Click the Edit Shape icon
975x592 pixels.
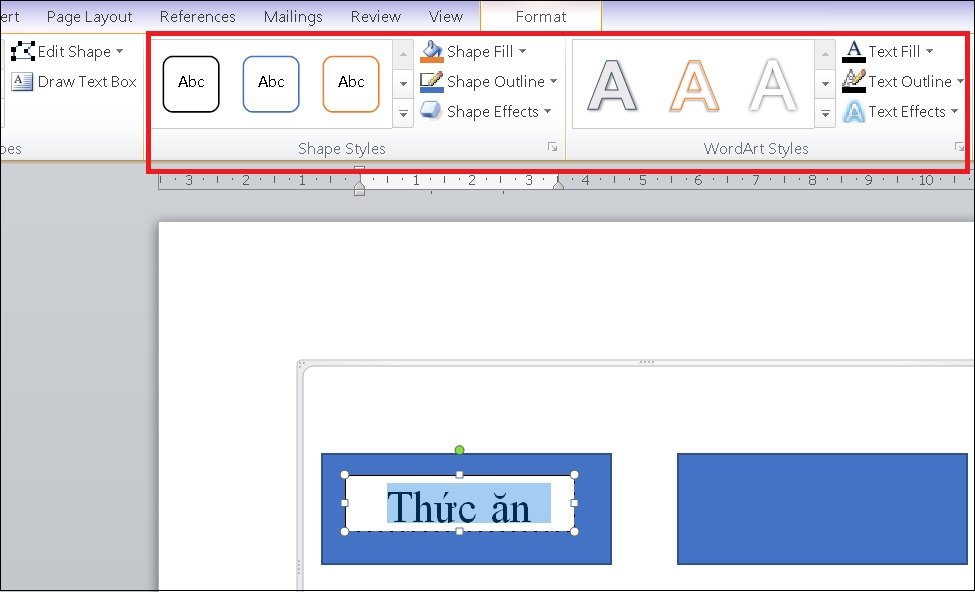[x=23, y=51]
